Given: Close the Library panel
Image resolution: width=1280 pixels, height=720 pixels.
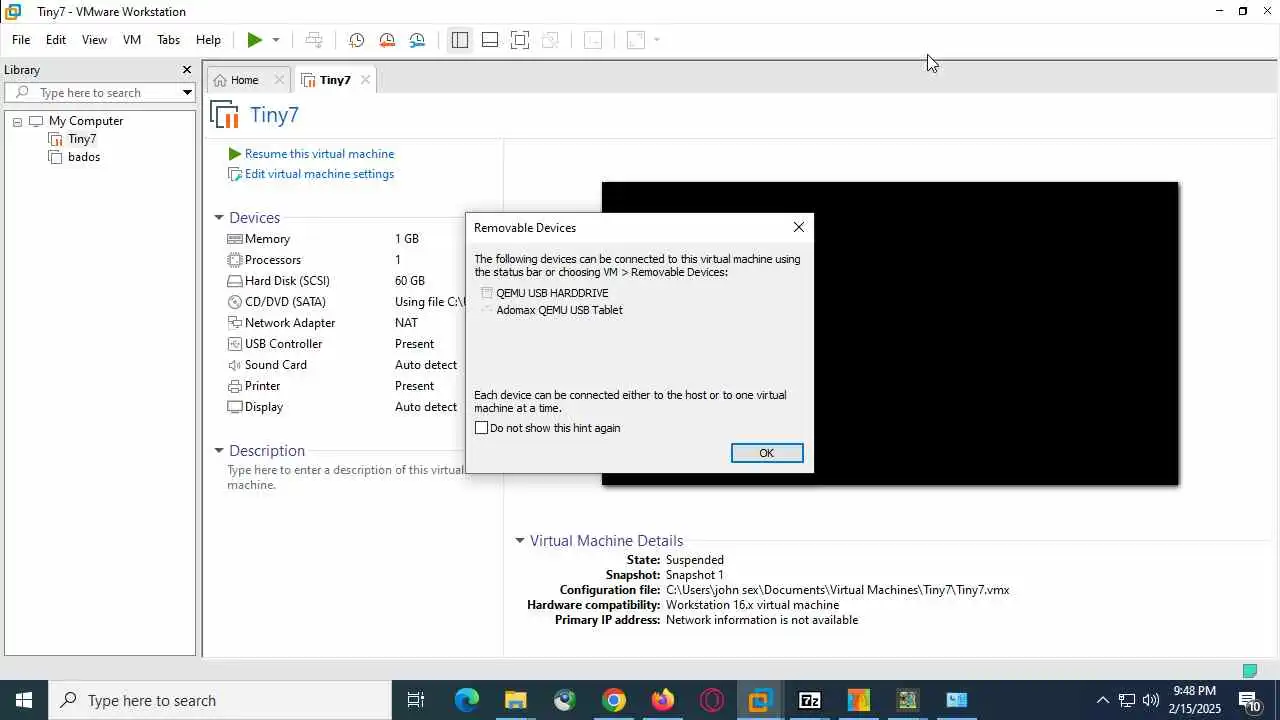Looking at the screenshot, I should pyautogui.click(x=186, y=70).
